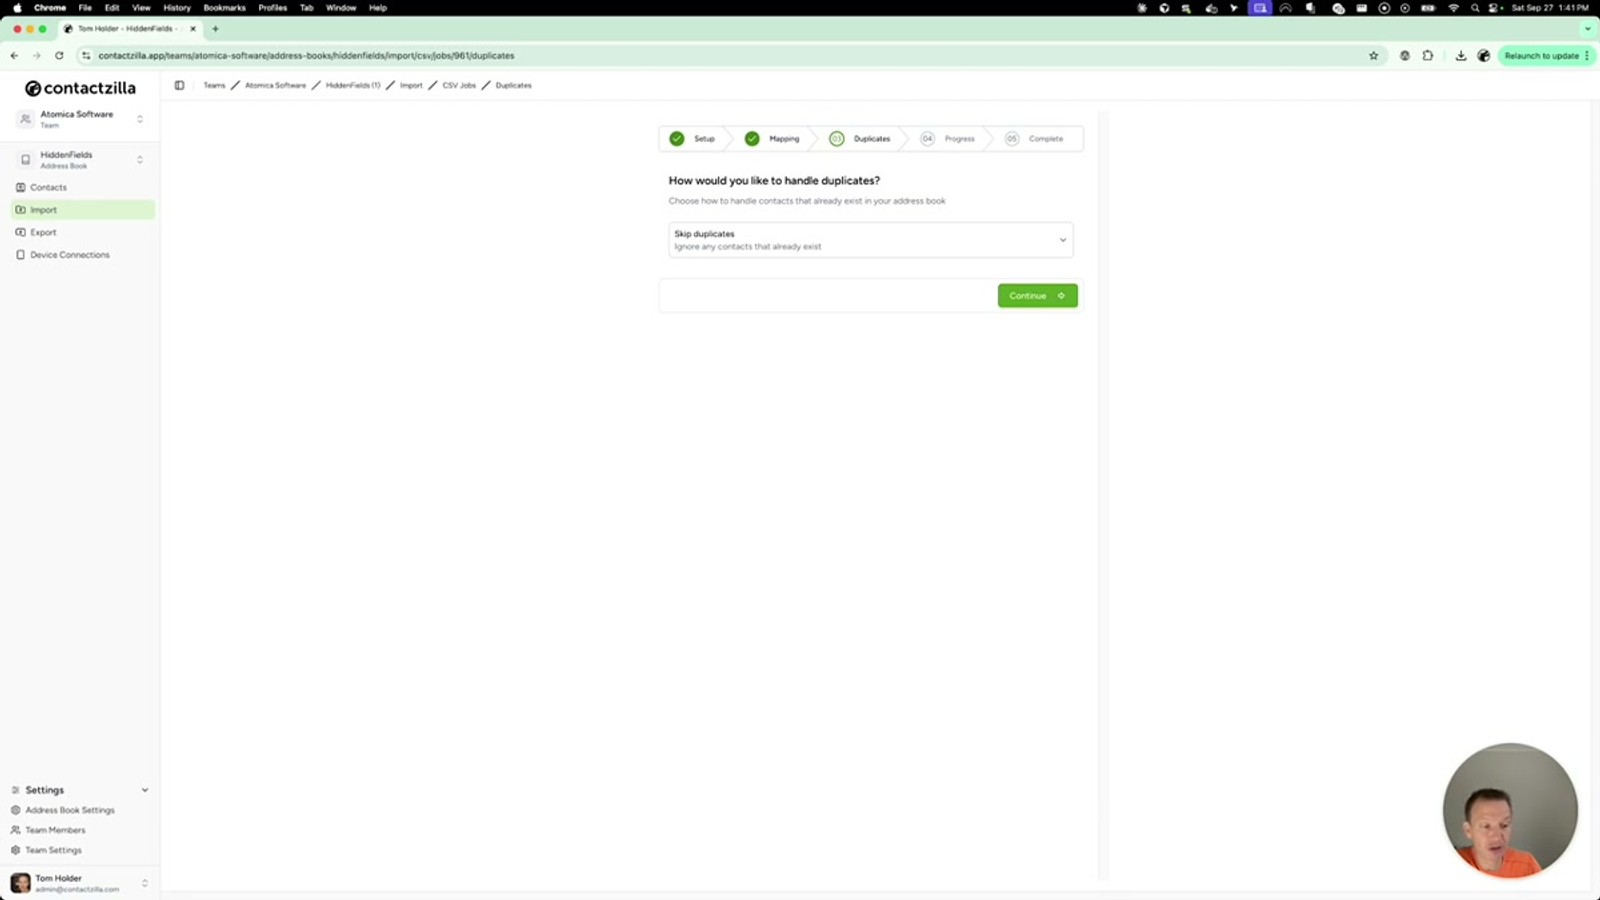
Task: Click the address bar URL
Action: (306, 56)
